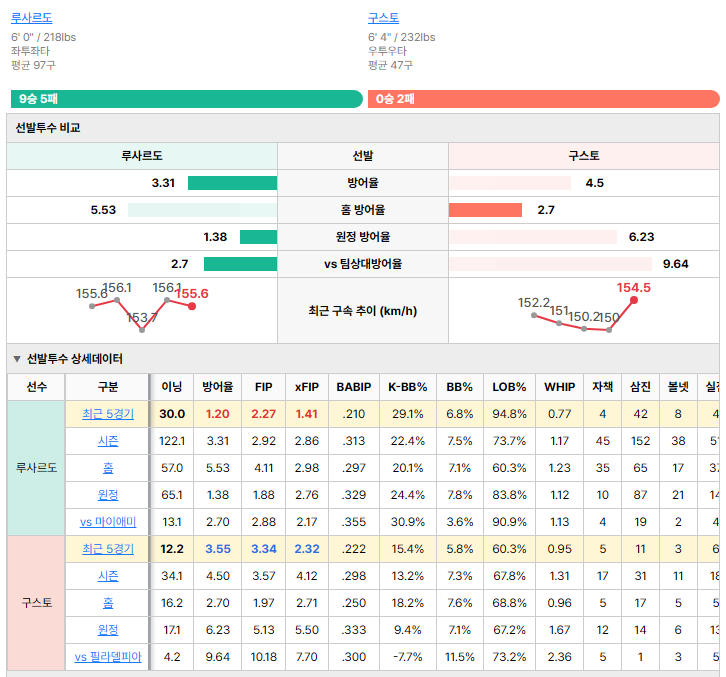Click the 홈 방어율 row label

(x=363, y=210)
